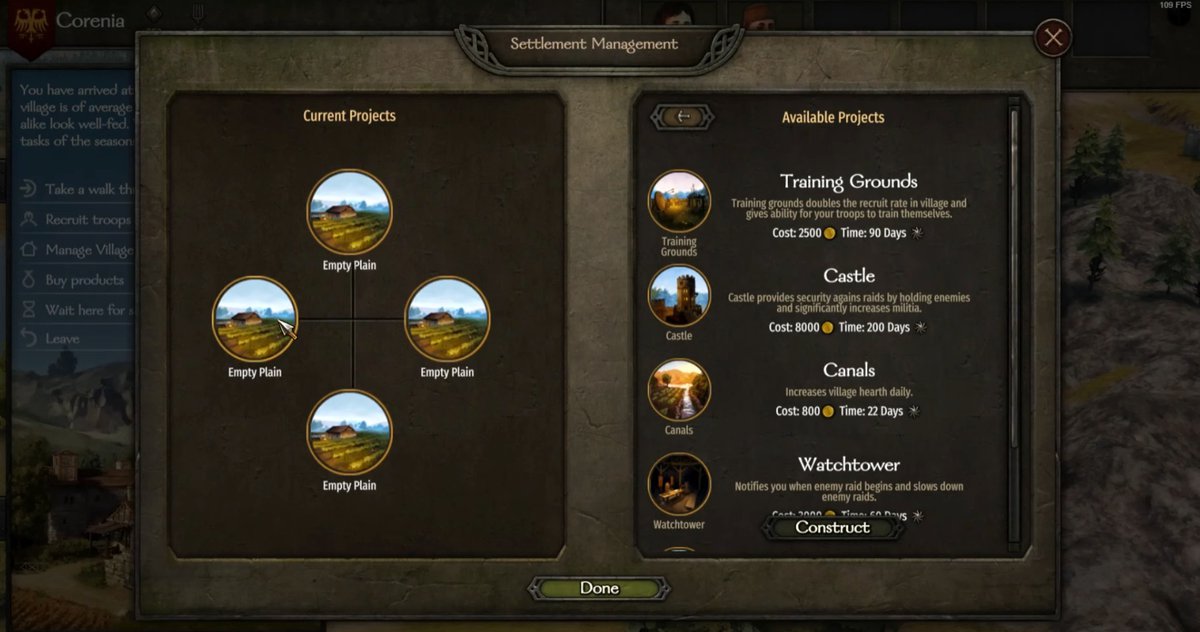1200x632 pixels.
Task: Select the top Empty Plain project slot
Action: tap(350, 212)
